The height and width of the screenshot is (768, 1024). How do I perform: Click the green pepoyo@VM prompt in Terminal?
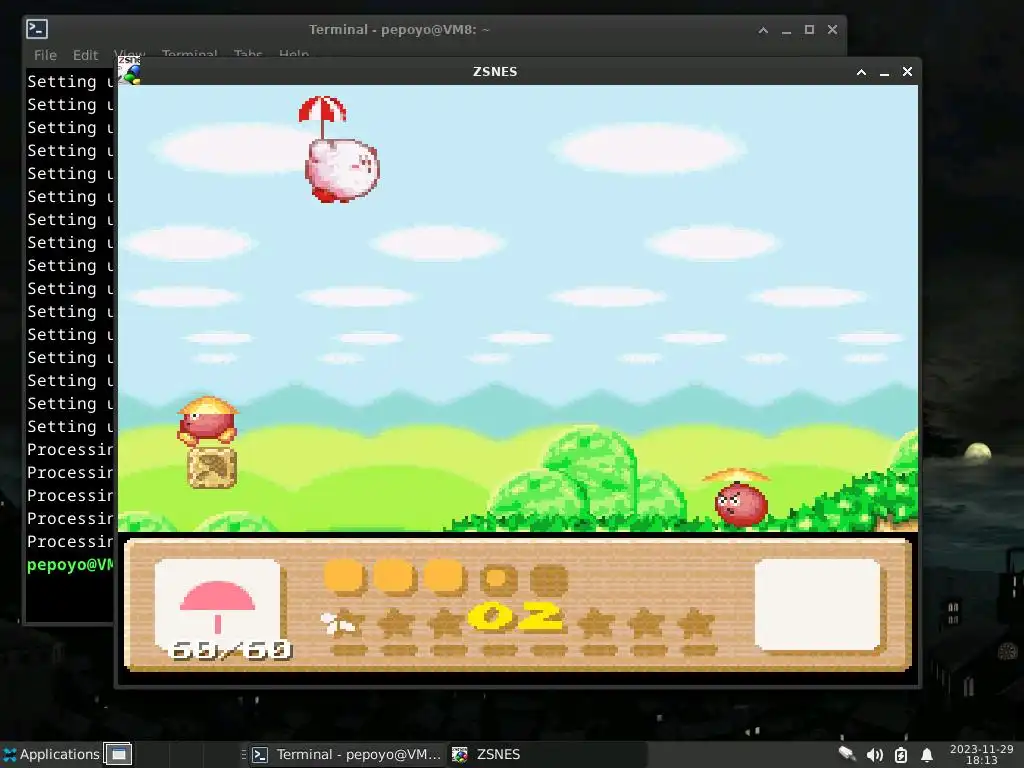[x=71, y=565]
